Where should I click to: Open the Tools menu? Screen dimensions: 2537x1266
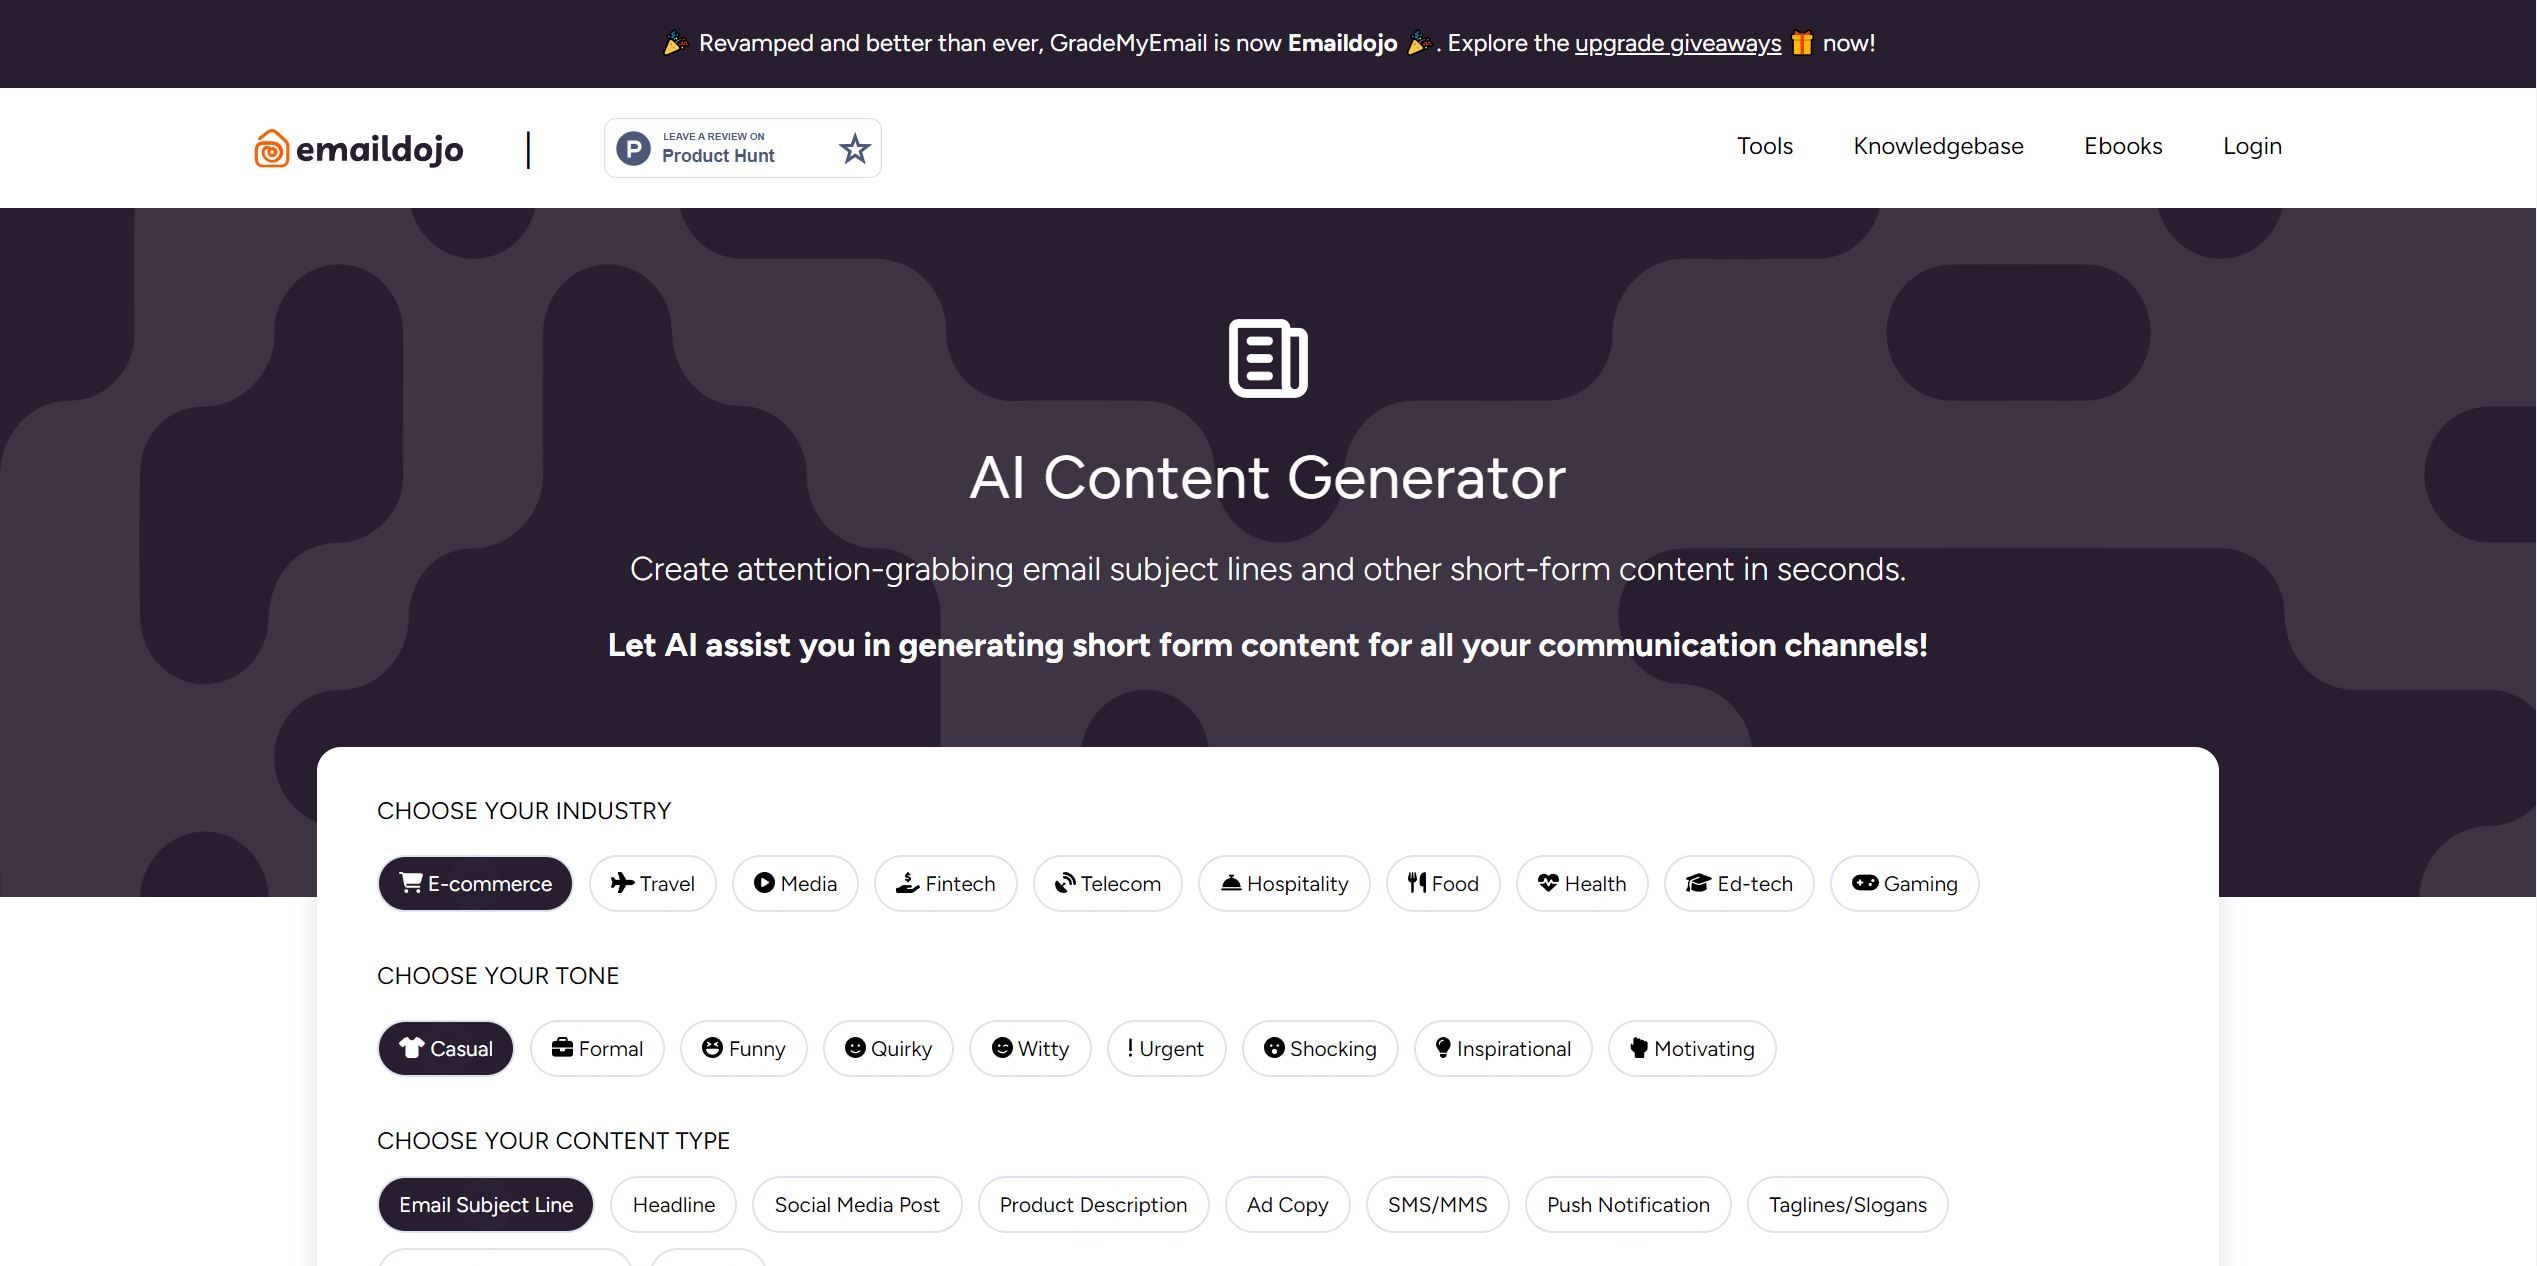click(x=1765, y=146)
